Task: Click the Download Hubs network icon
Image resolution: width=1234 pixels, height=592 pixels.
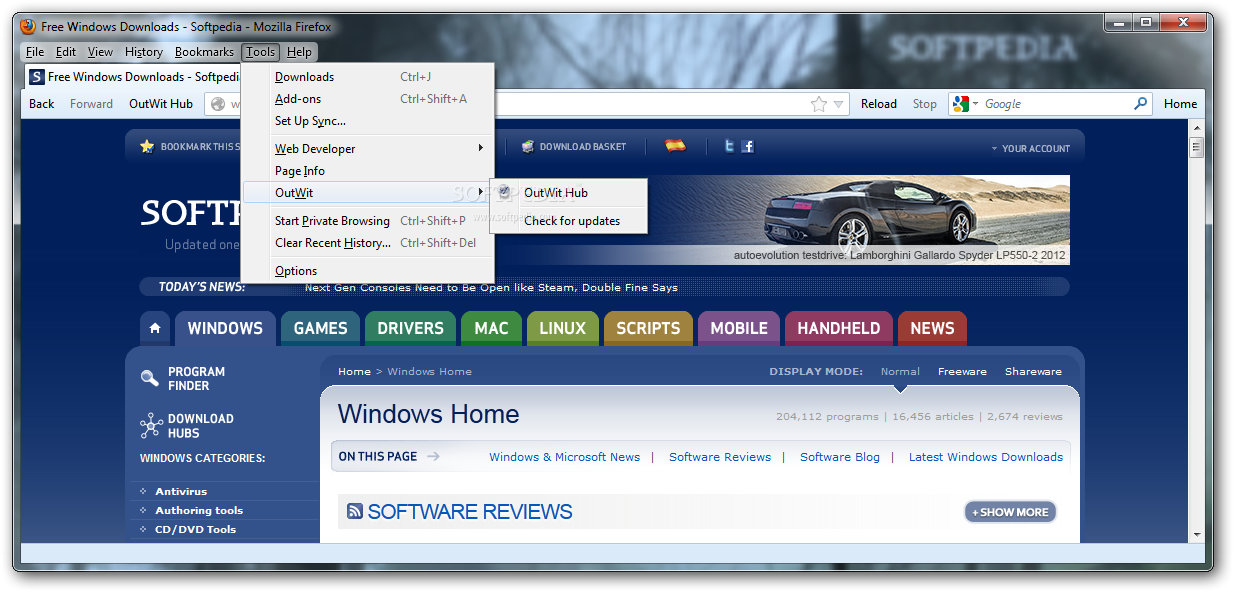Action: point(151,426)
